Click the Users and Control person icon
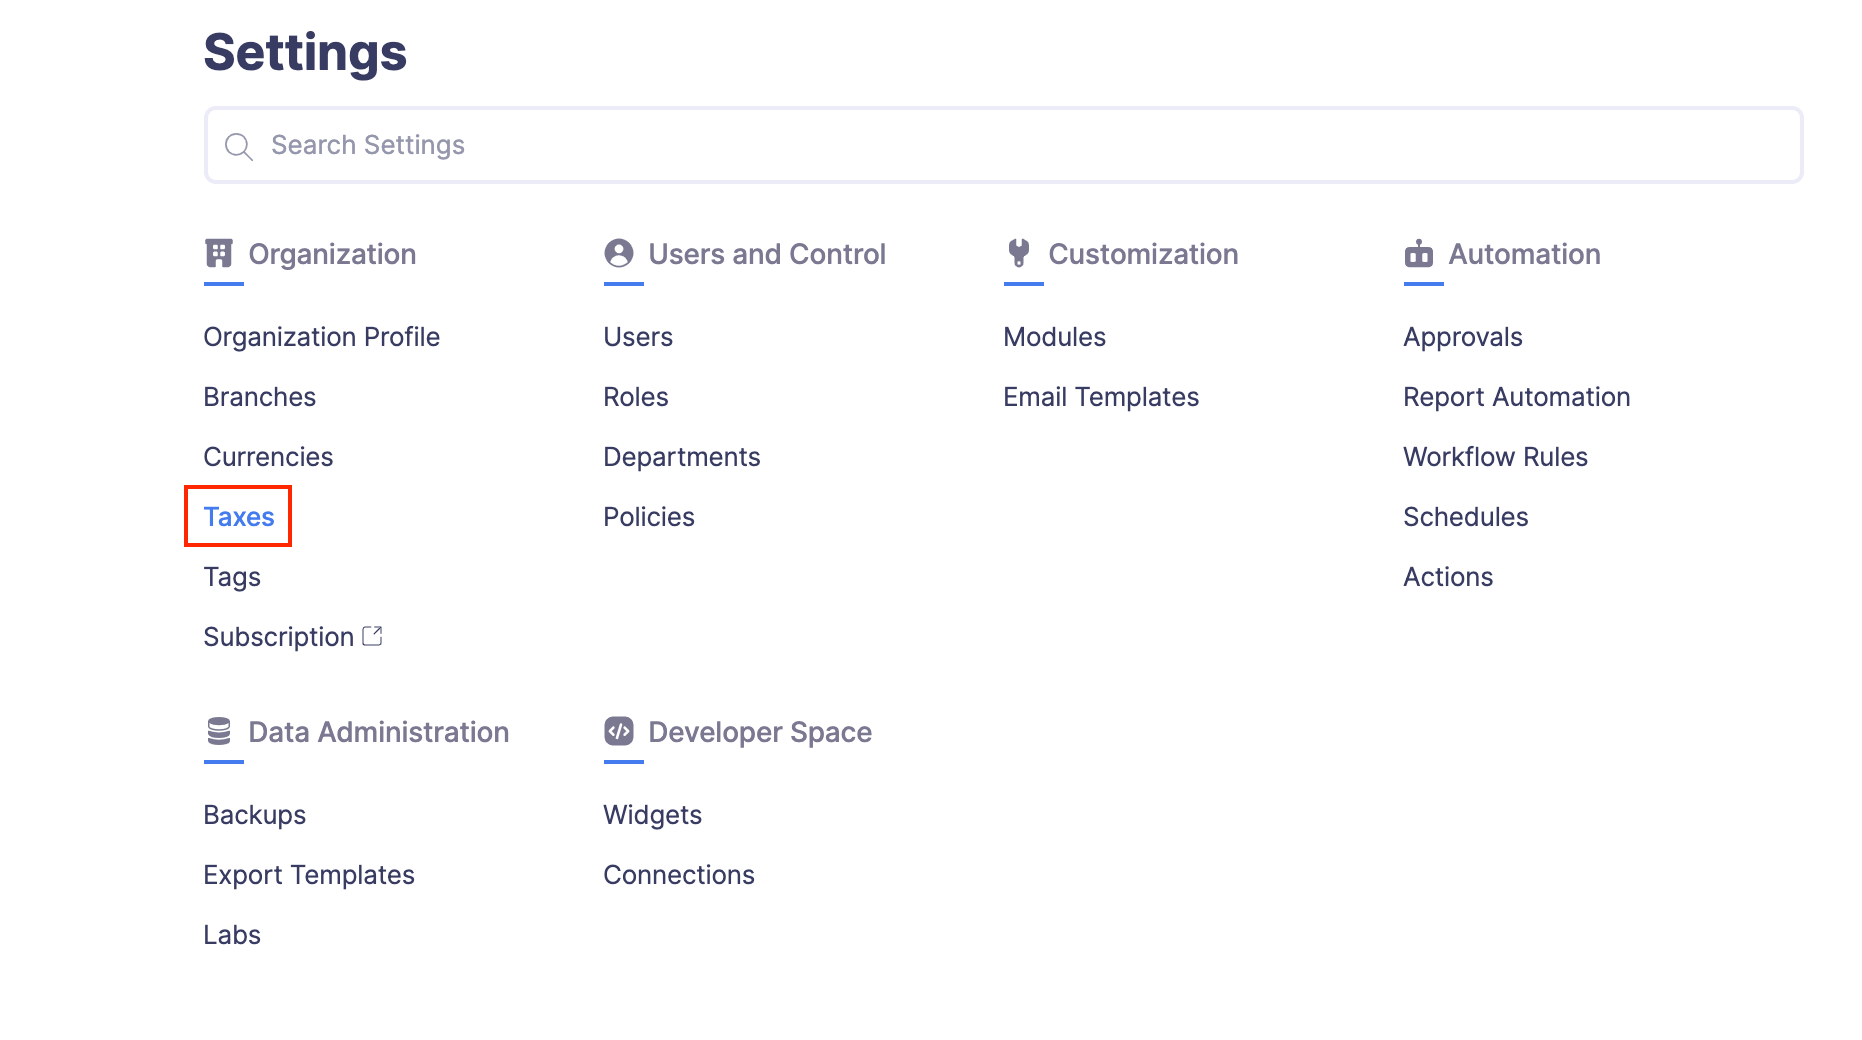Image resolution: width=1862 pixels, height=1040 pixels. 619,254
